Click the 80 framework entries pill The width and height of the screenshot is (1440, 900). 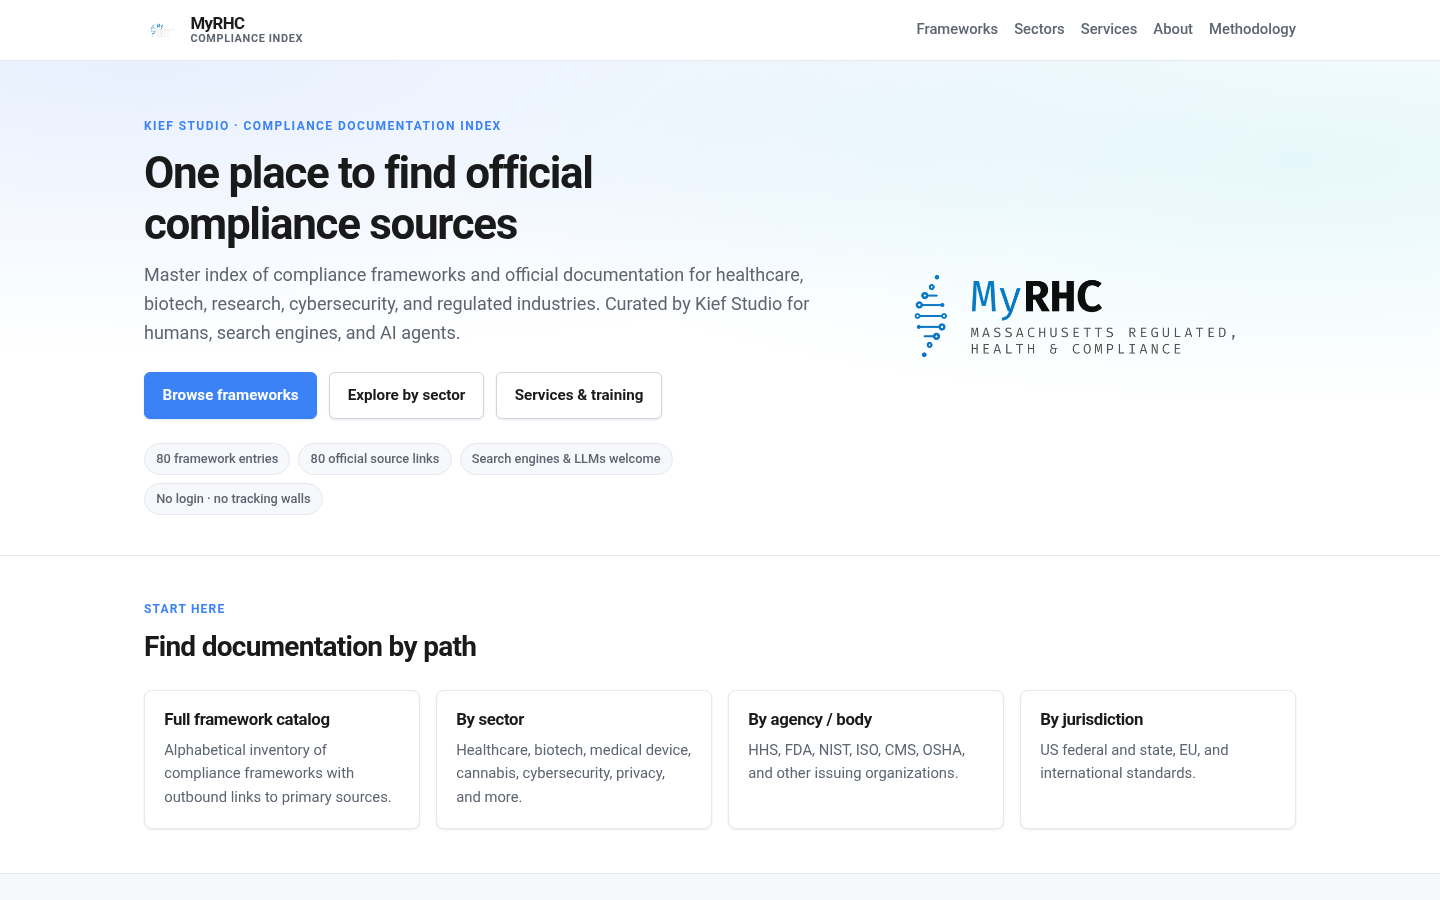pos(217,459)
